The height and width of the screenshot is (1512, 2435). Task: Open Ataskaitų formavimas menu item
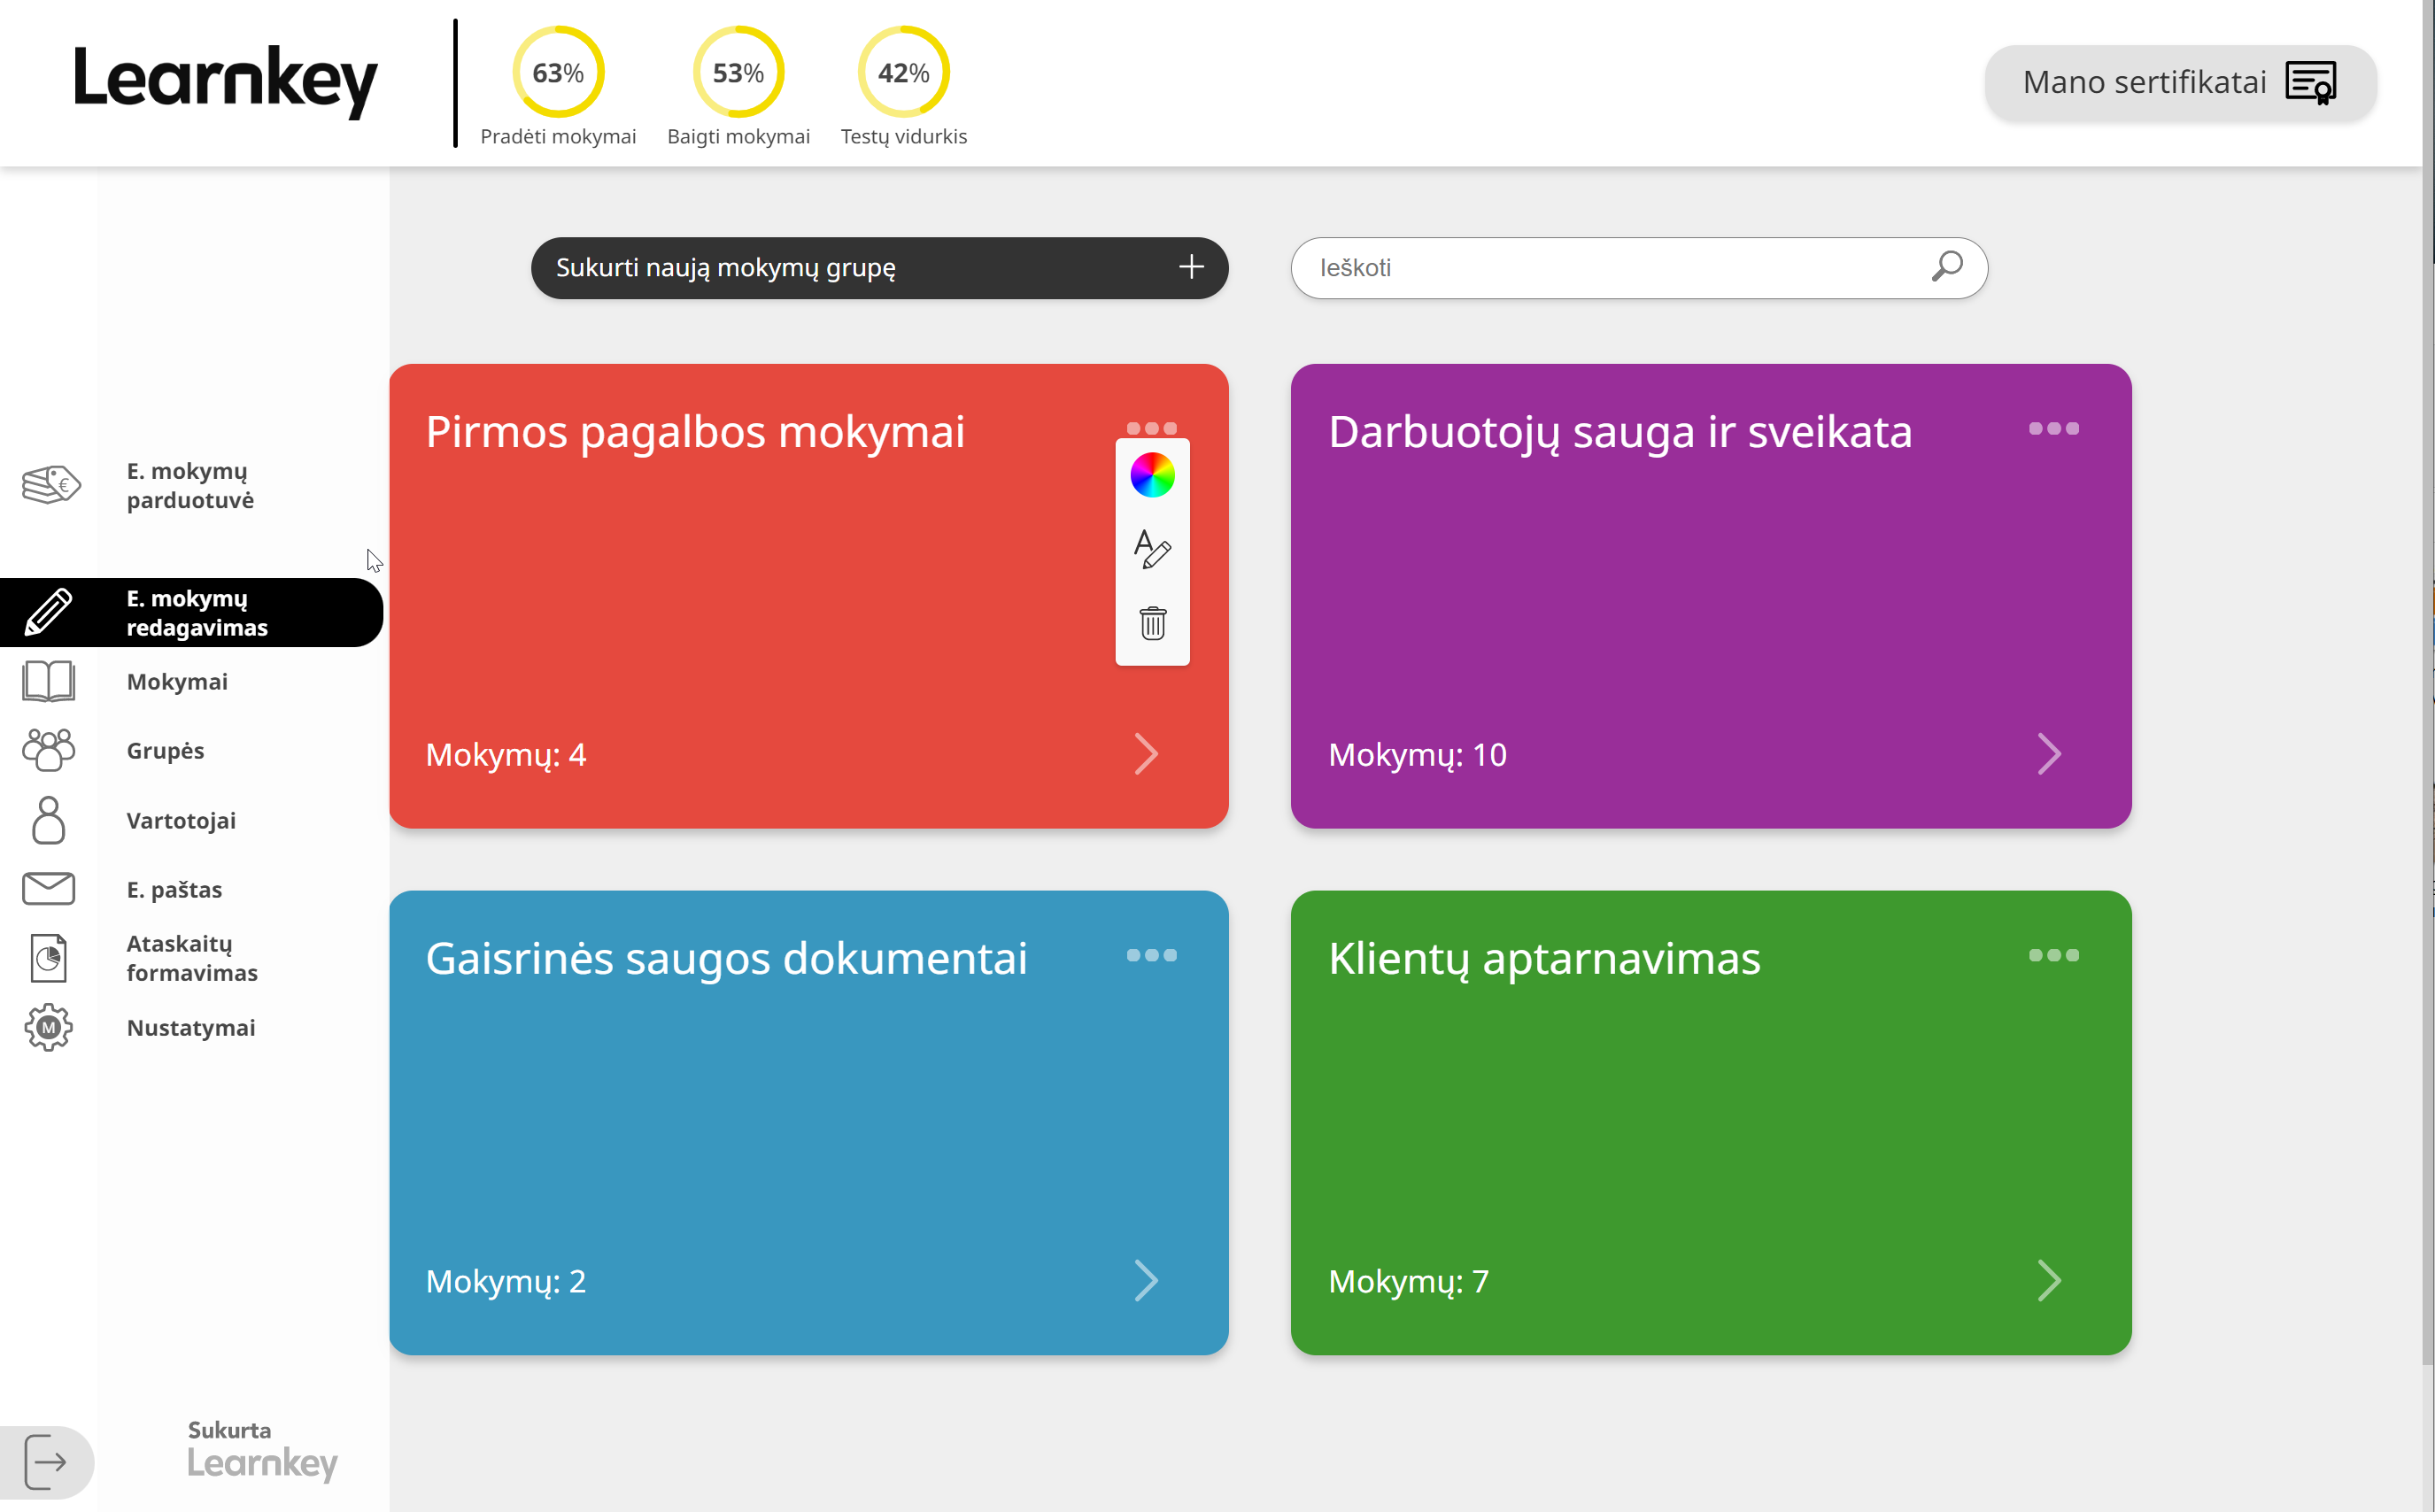coord(192,958)
